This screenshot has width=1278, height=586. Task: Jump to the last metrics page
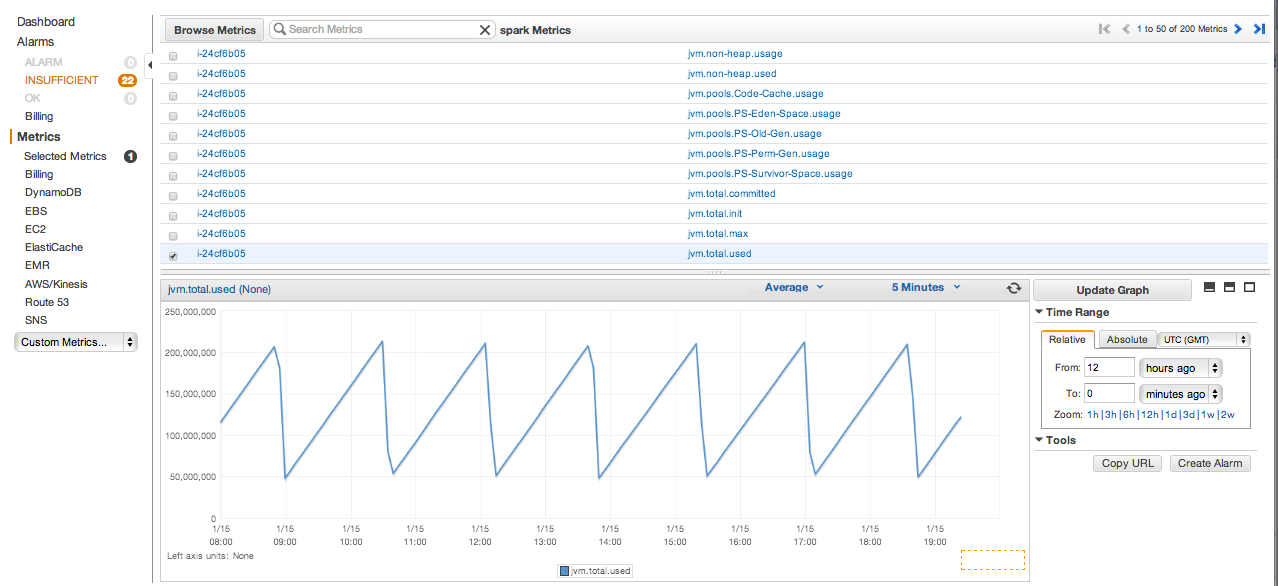1259,29
